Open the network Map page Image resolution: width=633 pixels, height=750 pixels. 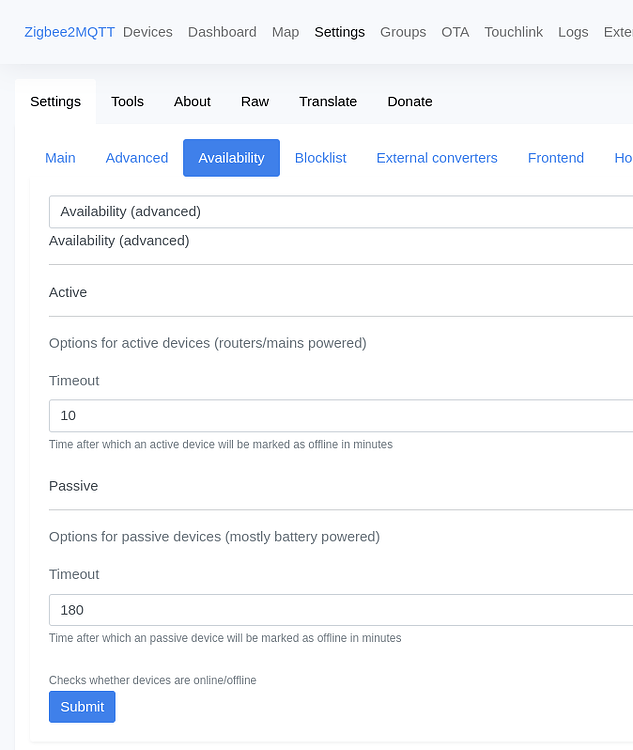(285, 32)
